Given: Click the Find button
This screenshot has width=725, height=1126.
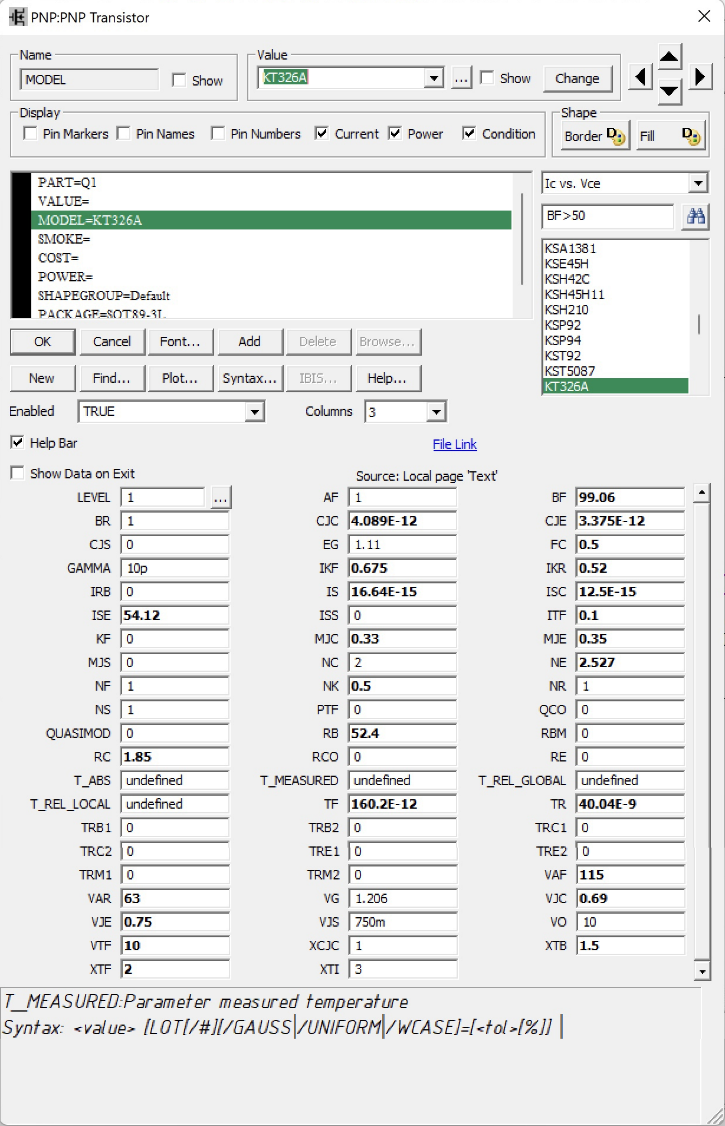Looking at the screenshot, I should [x=112, y=378].
